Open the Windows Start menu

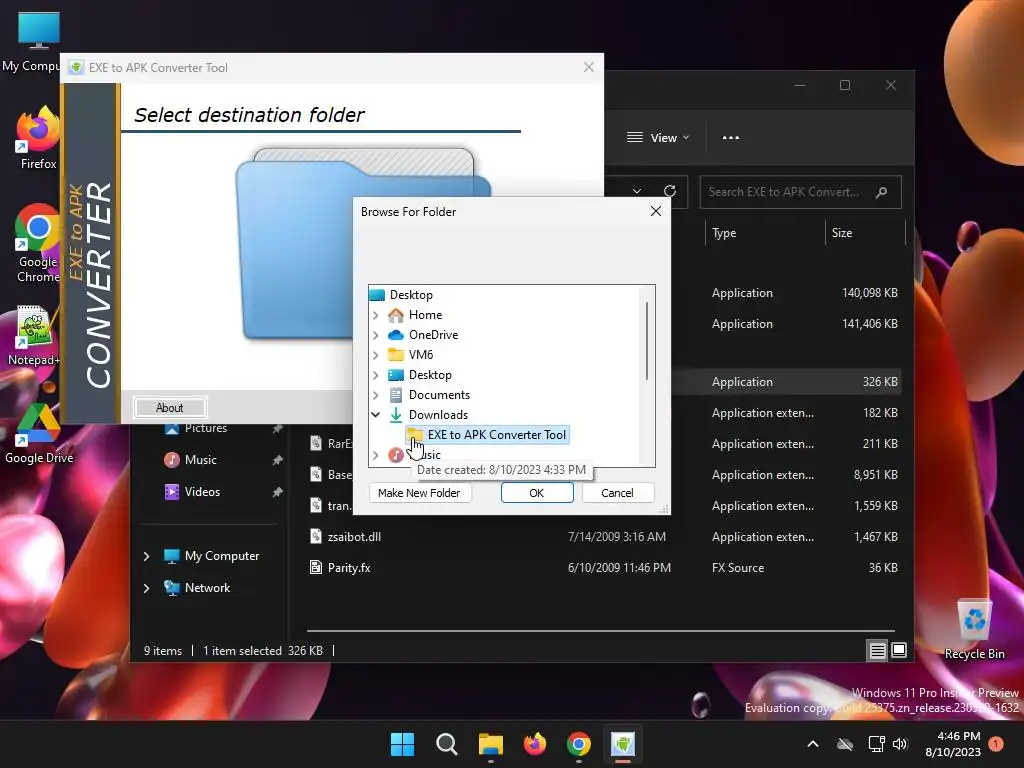[402, 744]
